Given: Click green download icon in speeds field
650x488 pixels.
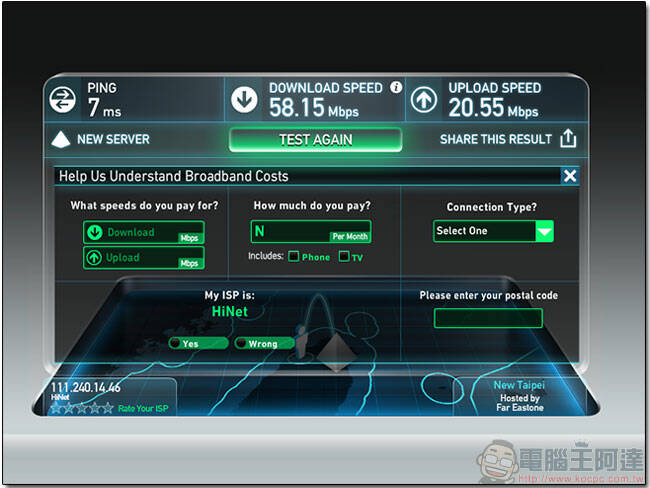Looking at the screenshot, I should [95, 232].
